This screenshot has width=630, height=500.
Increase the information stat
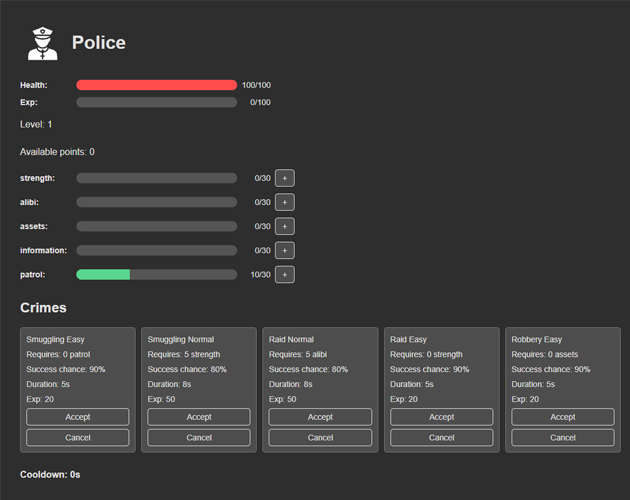coord(284,250)
